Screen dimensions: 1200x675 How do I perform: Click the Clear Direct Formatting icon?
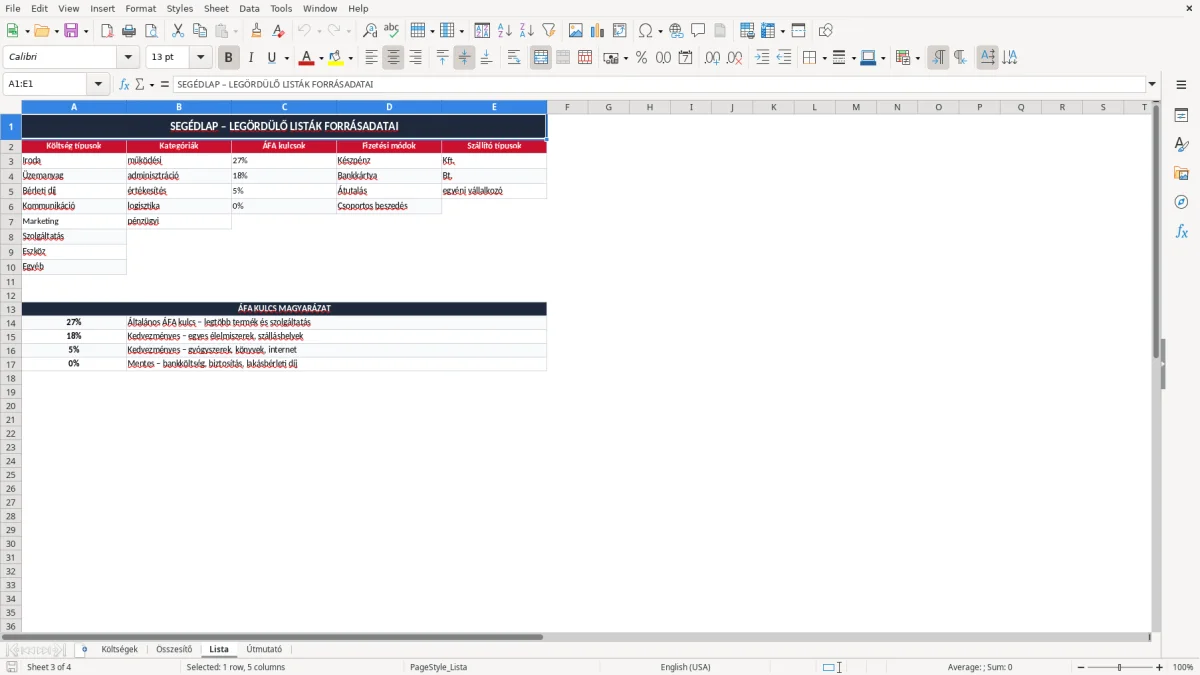[x=278, y=31]
